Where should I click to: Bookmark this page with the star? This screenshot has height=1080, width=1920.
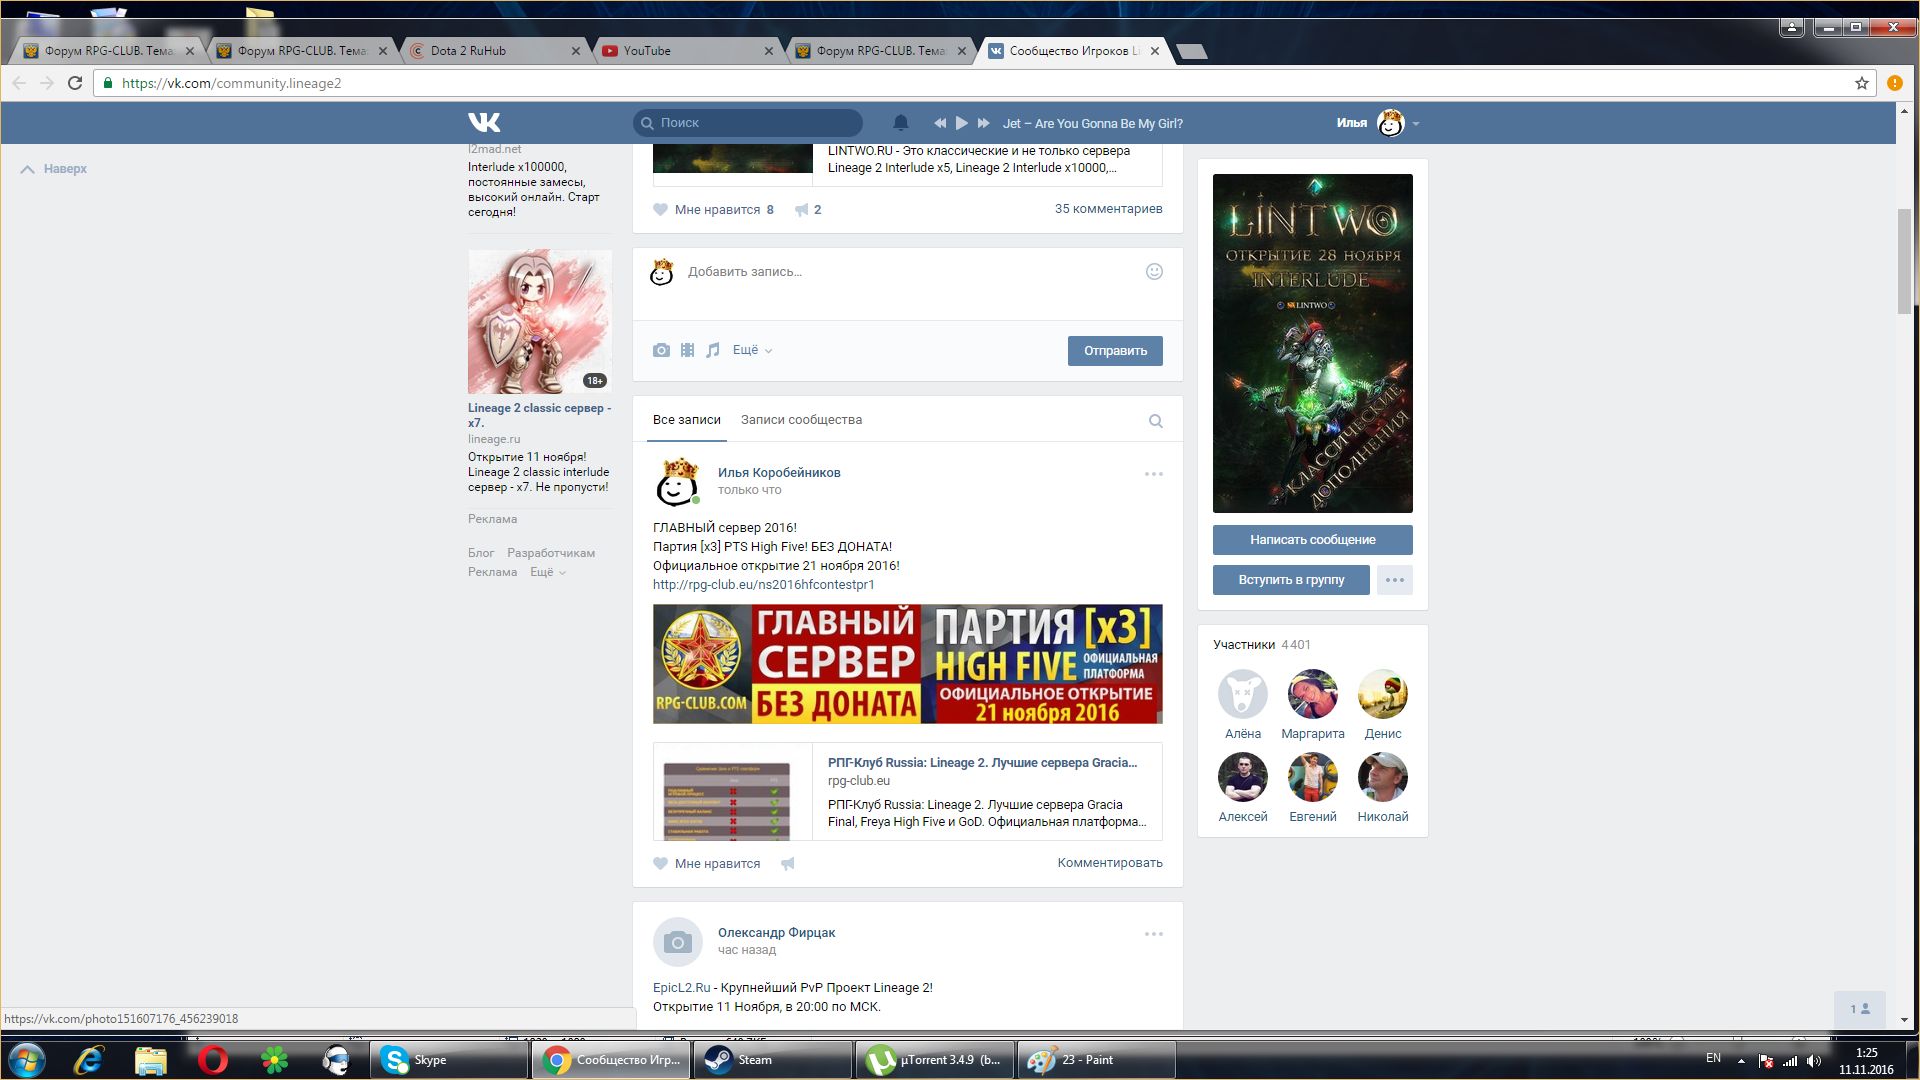1861,83
